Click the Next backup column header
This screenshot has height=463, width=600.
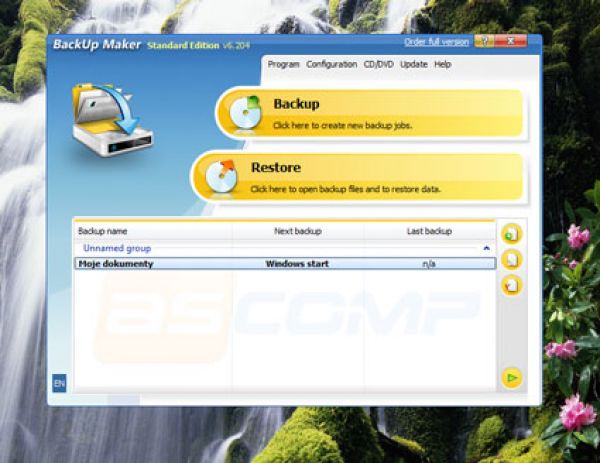point(298,231)
